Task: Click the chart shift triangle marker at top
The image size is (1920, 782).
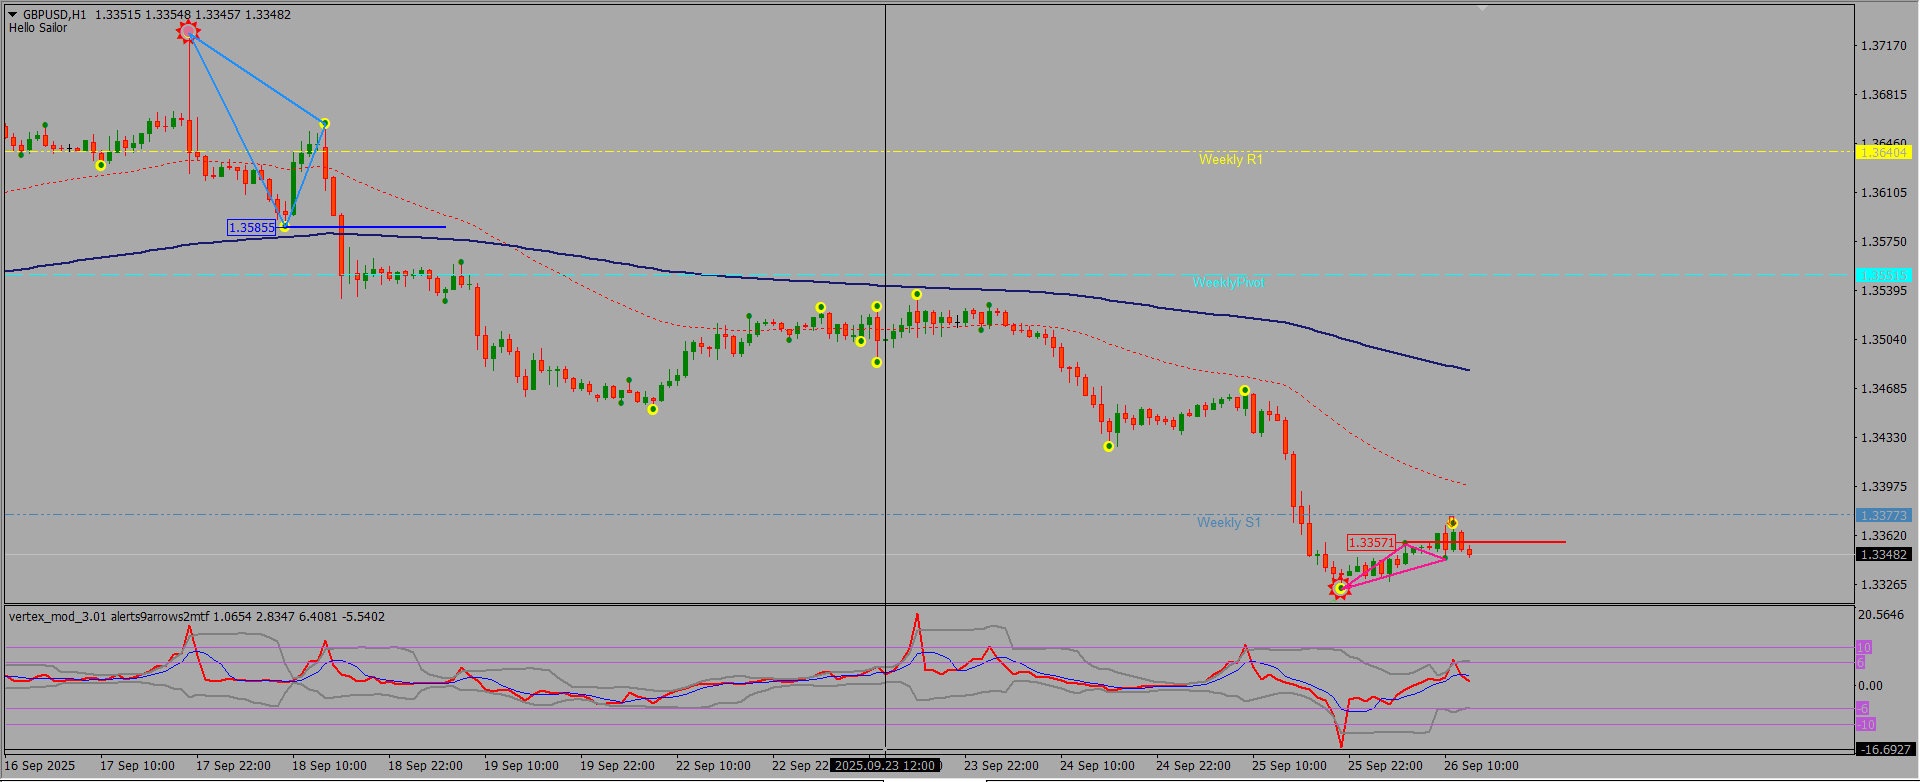Action: click(x=1483, y=8)
